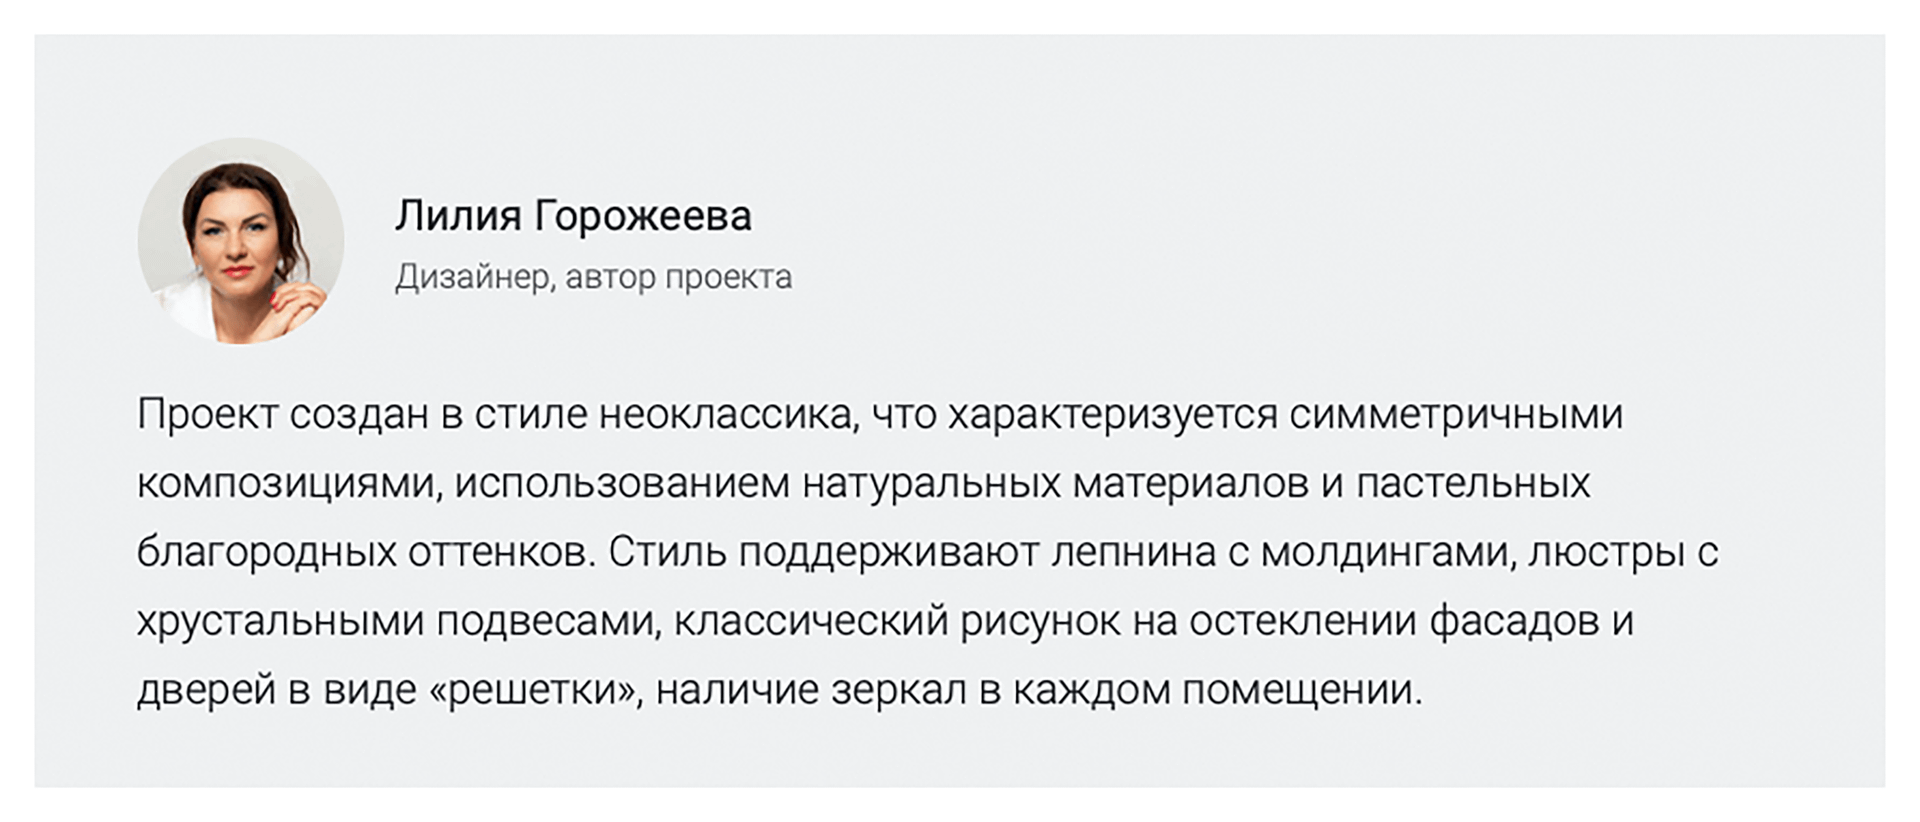
Task: Select the word использованием in the paragraph
Action: 623,484
